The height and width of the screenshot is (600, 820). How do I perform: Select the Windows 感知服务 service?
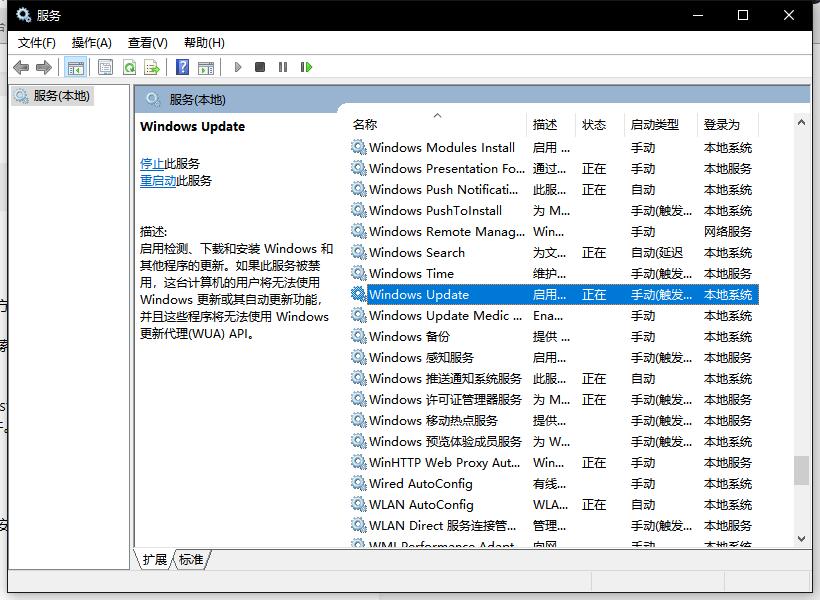click(554, 357)
